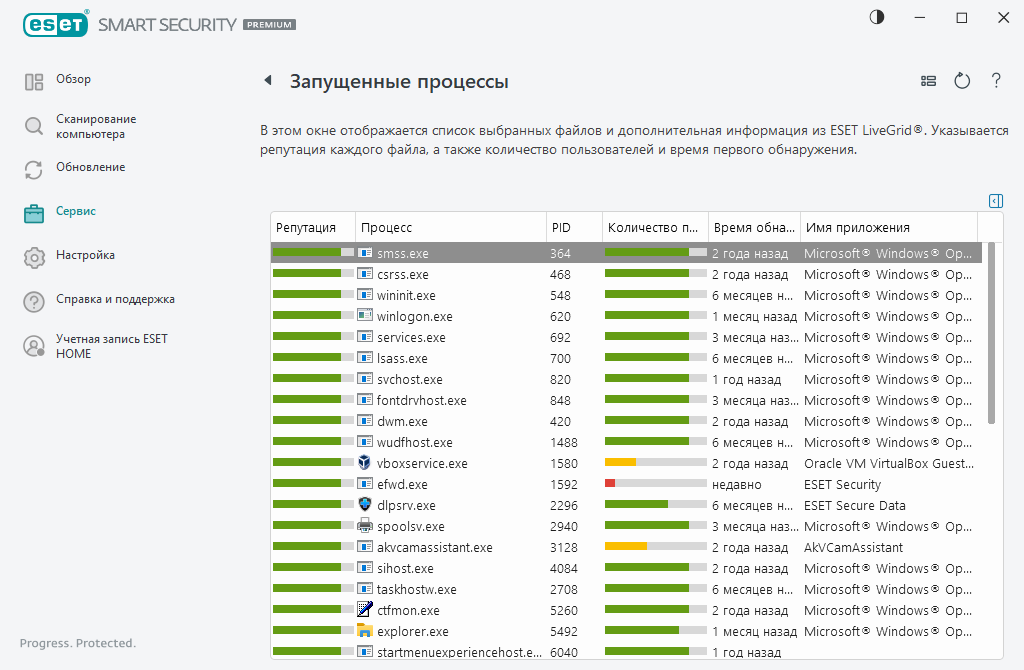This screenshot has width=1024, height=670.
Task: Click the ESET logo in the header
Action: click(x=55, y=24)
